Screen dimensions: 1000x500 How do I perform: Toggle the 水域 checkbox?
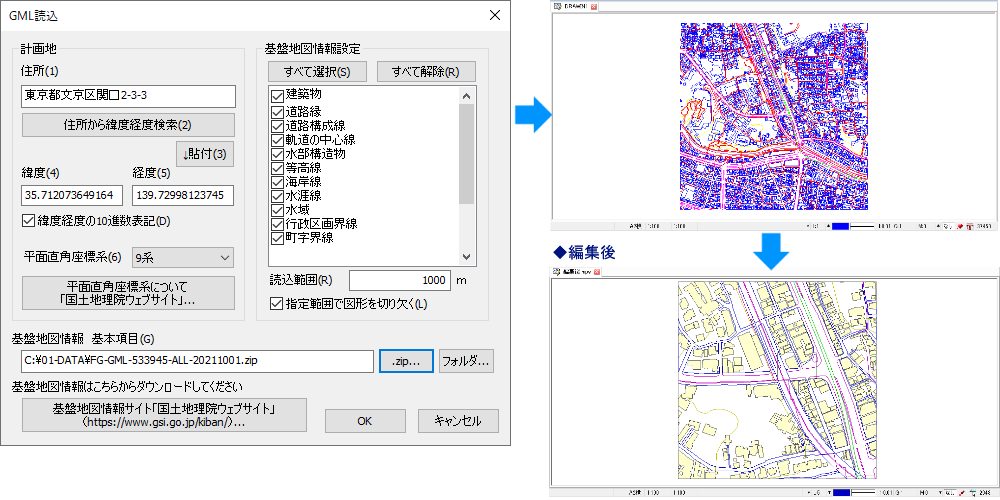(277, 210)
